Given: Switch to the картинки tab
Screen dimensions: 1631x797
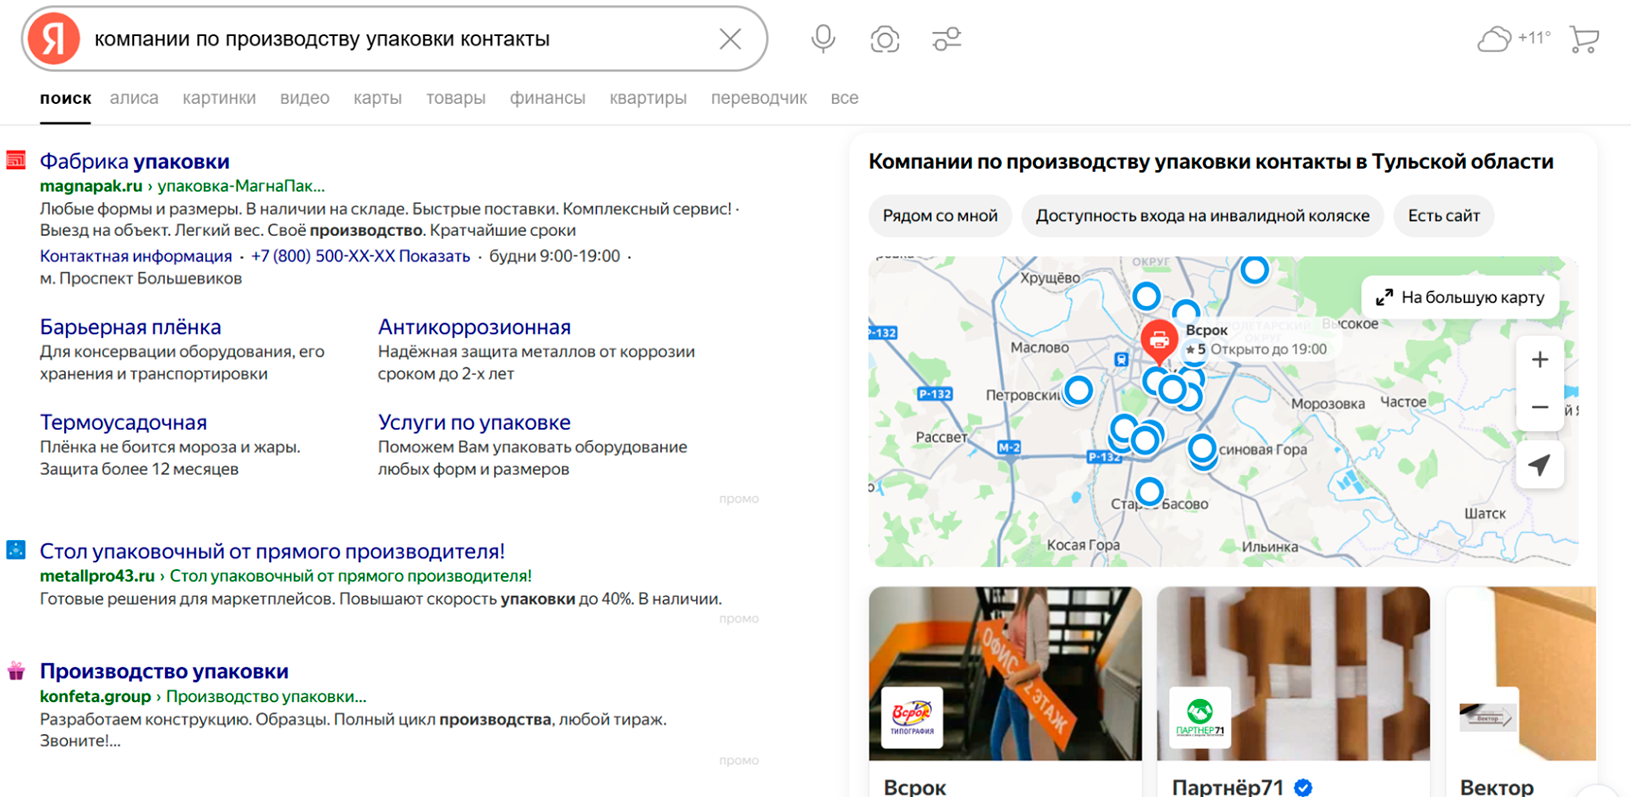Looking at the screenshot, I should [219, 98].
